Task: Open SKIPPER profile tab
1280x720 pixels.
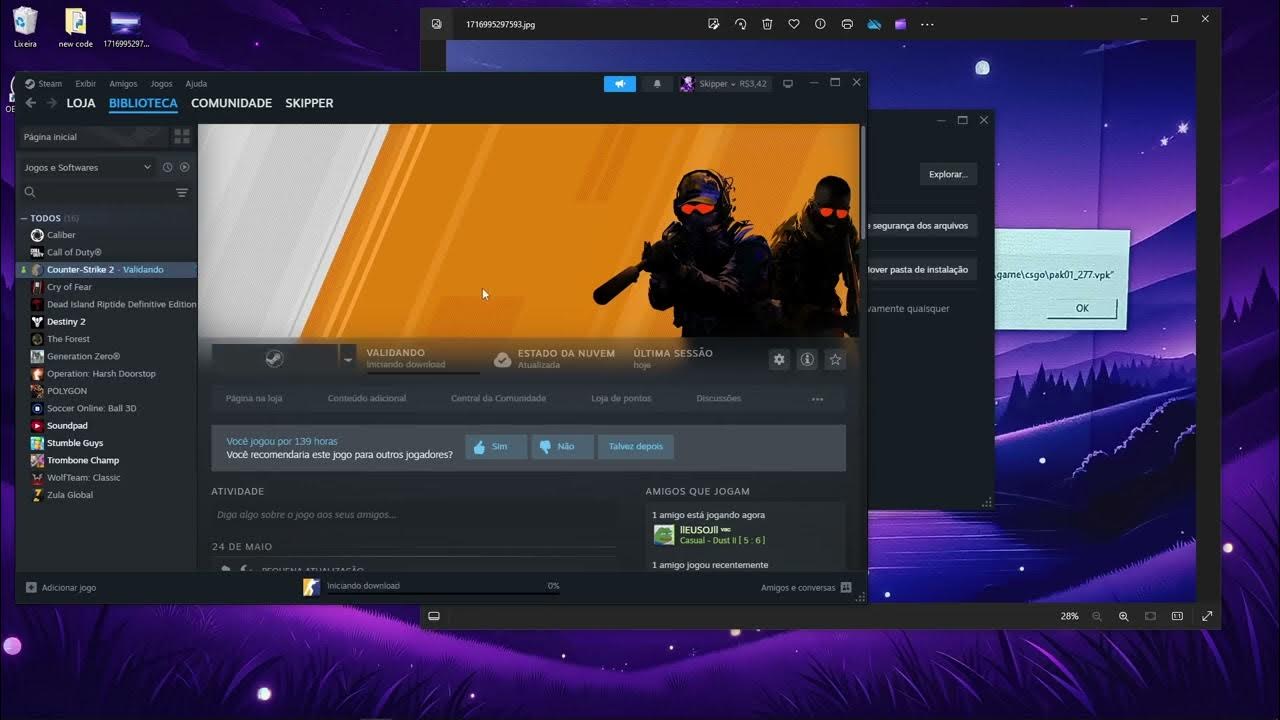Action: pos(309,103)
